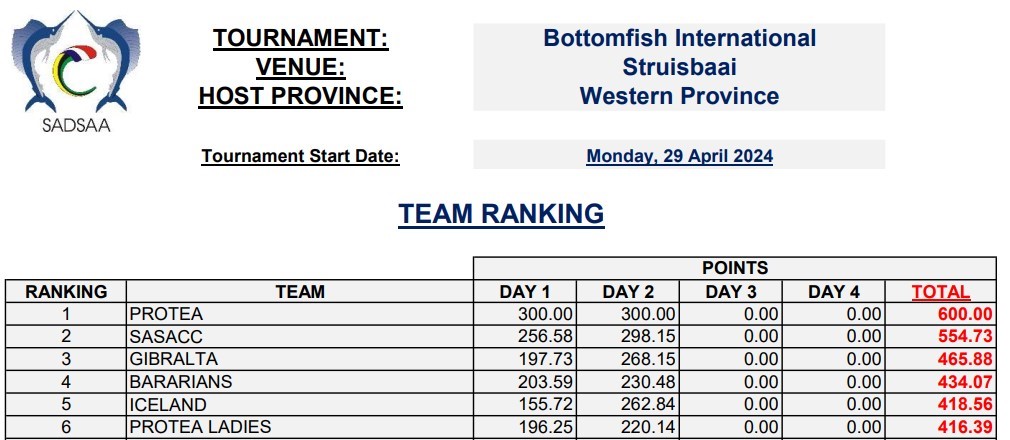
Task: Open the Monday, 29 April 2024 date link
Action: tap(679, 156)
